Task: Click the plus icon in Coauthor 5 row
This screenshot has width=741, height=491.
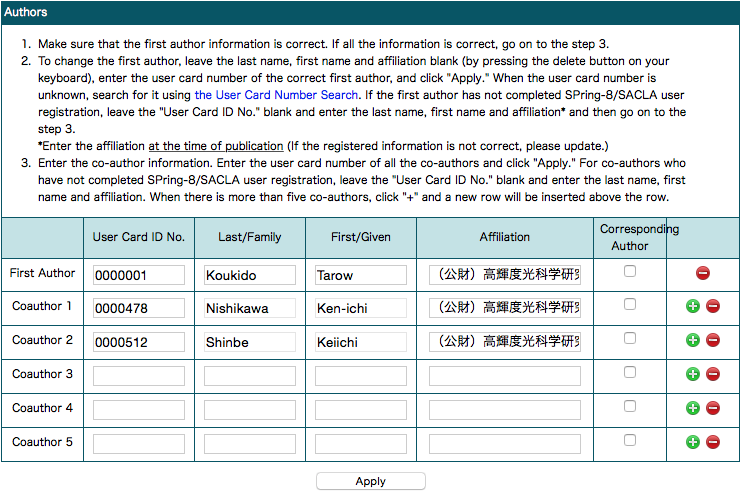Action: pyautogui.click(x=692, y=442)
